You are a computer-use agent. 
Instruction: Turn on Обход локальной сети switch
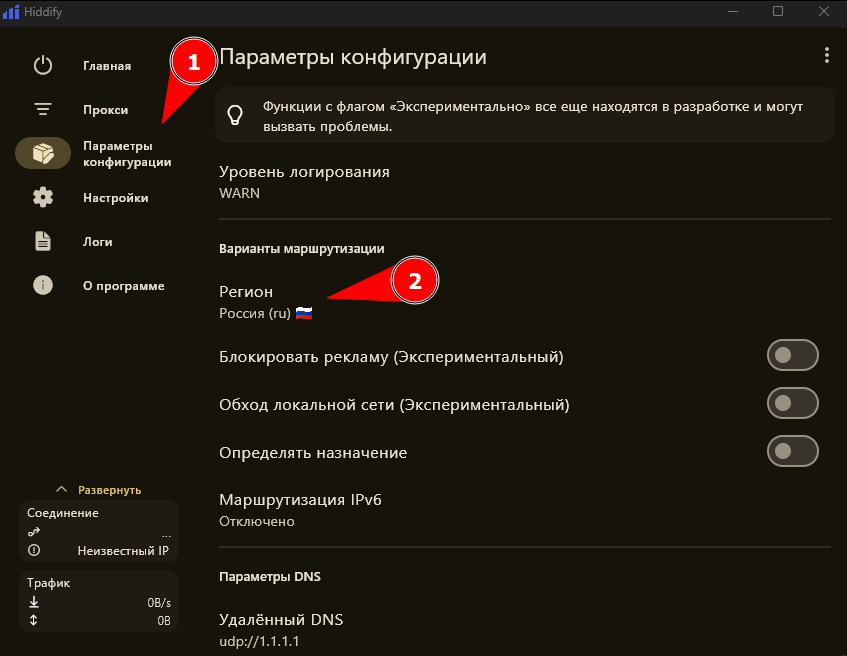coord(792,403)
